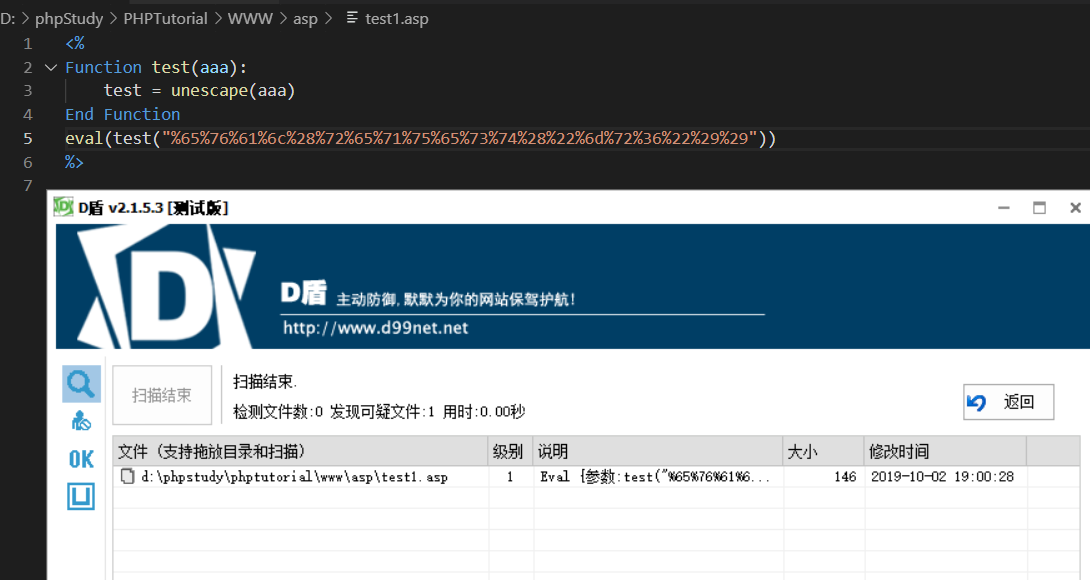Click unescape(aaa) on editor line 3
This screenshot has width=1090, height=580.
click(x=233, y=90)
